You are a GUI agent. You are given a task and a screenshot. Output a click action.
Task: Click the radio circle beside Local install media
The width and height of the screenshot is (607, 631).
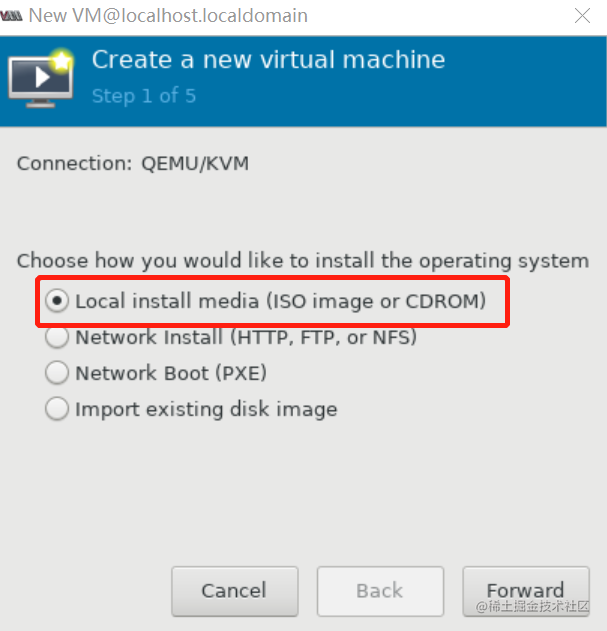[58, 300]
